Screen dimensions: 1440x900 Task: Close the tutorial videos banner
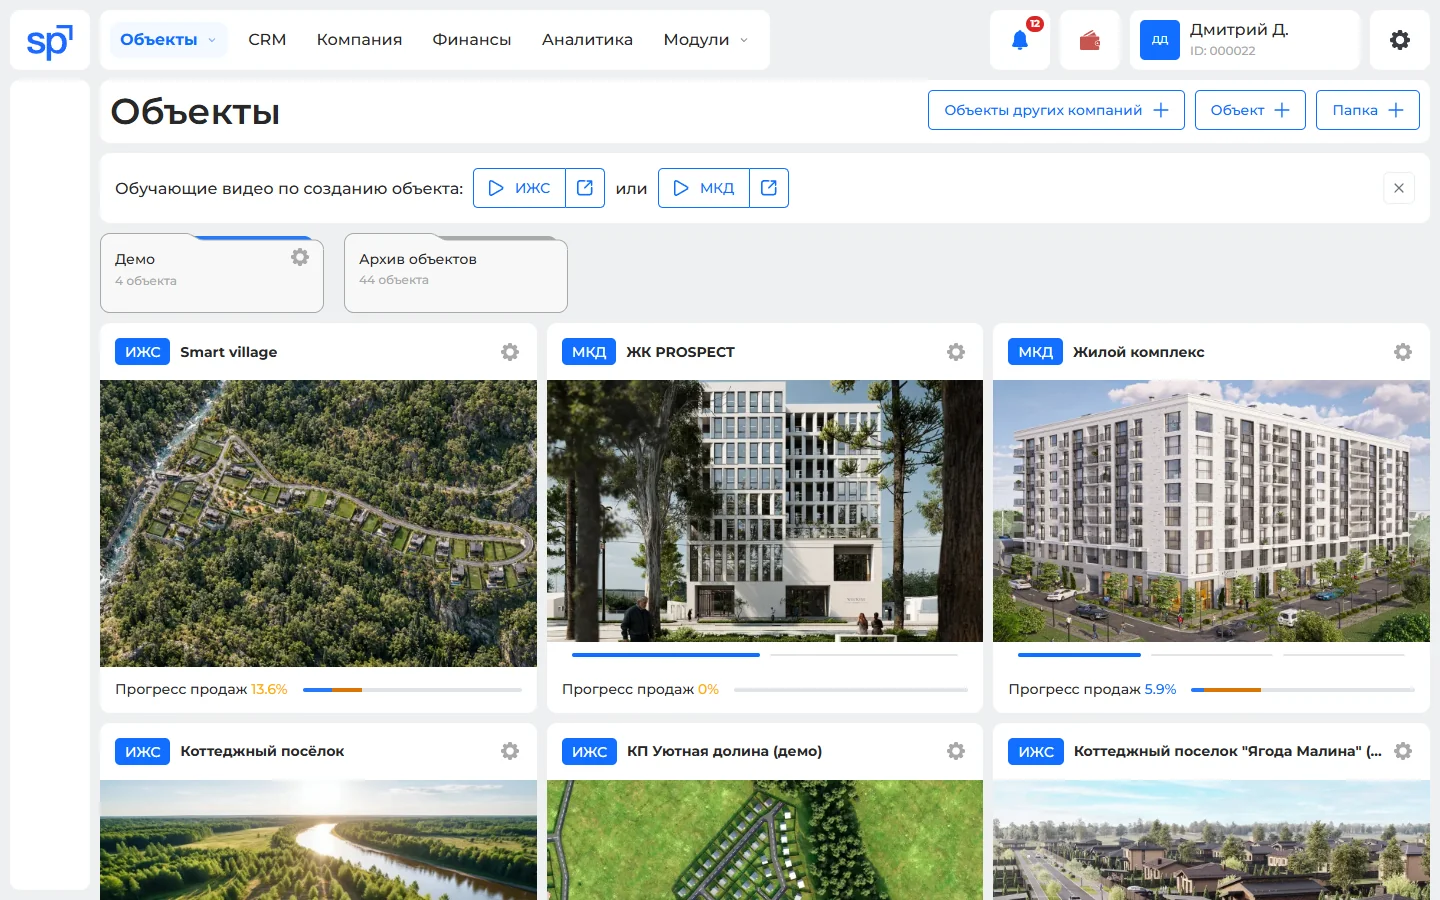pos(1399,188)
